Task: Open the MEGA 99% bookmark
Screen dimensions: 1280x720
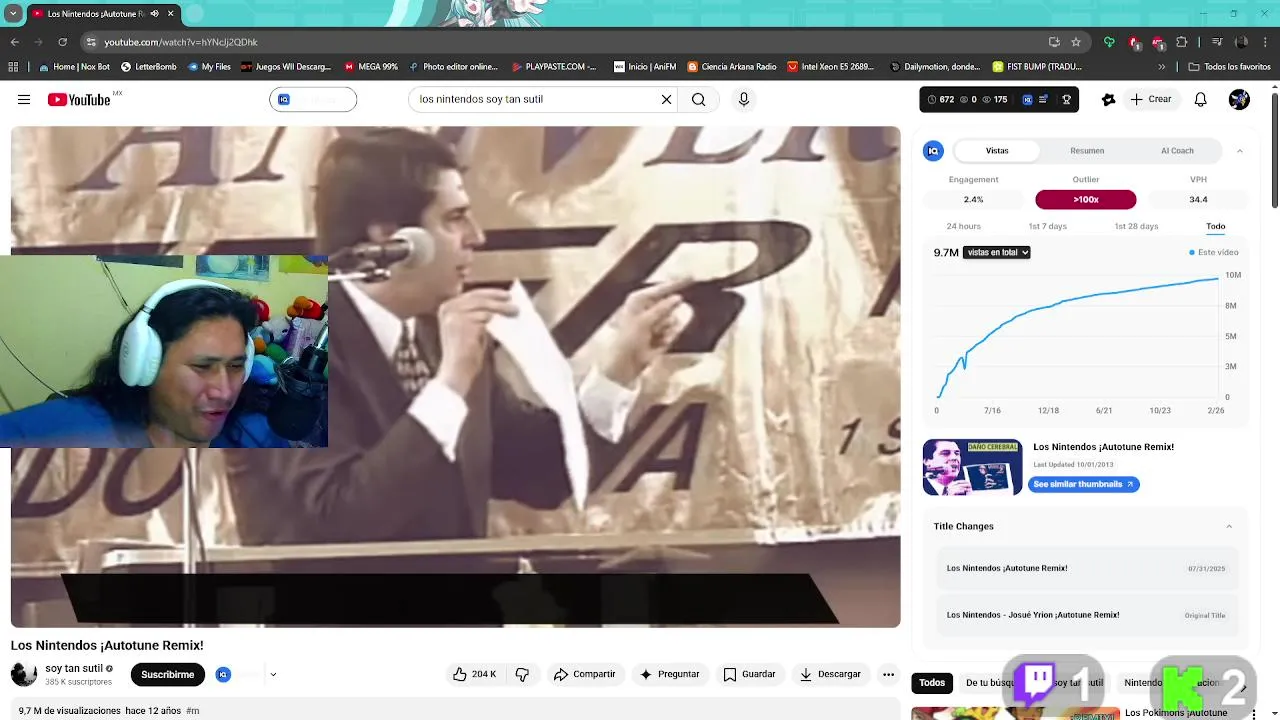Action: 371,67
